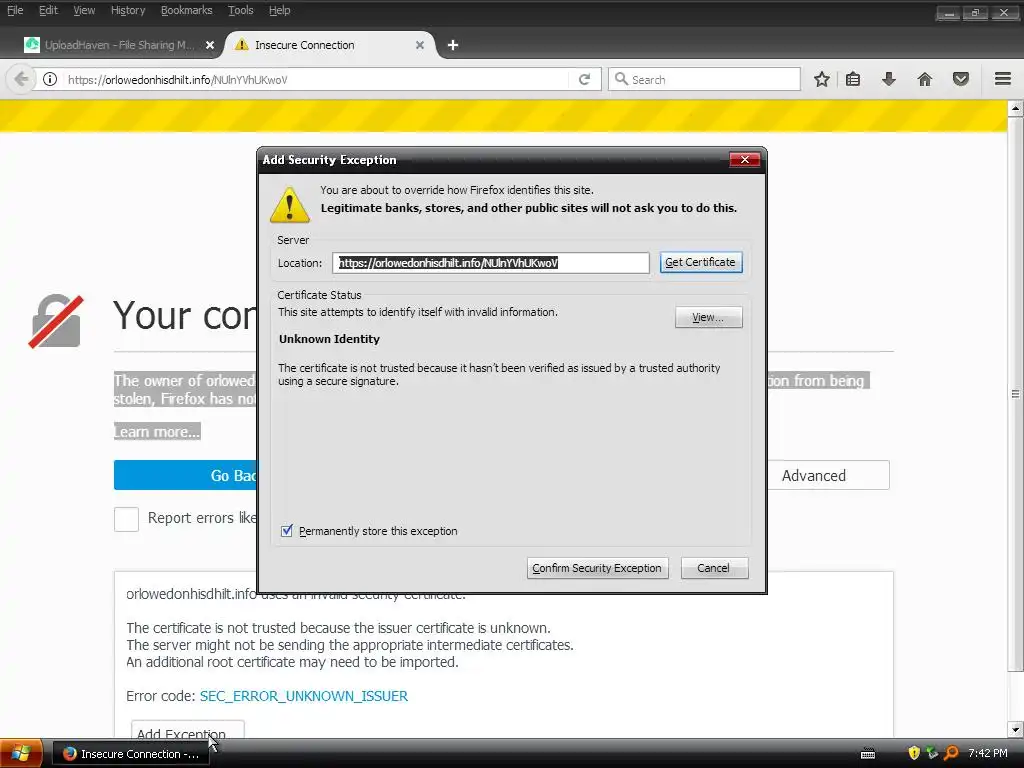Click the keyboard icon in system tray
Viewport: 1024px width, 768px height.
[868, 754]
